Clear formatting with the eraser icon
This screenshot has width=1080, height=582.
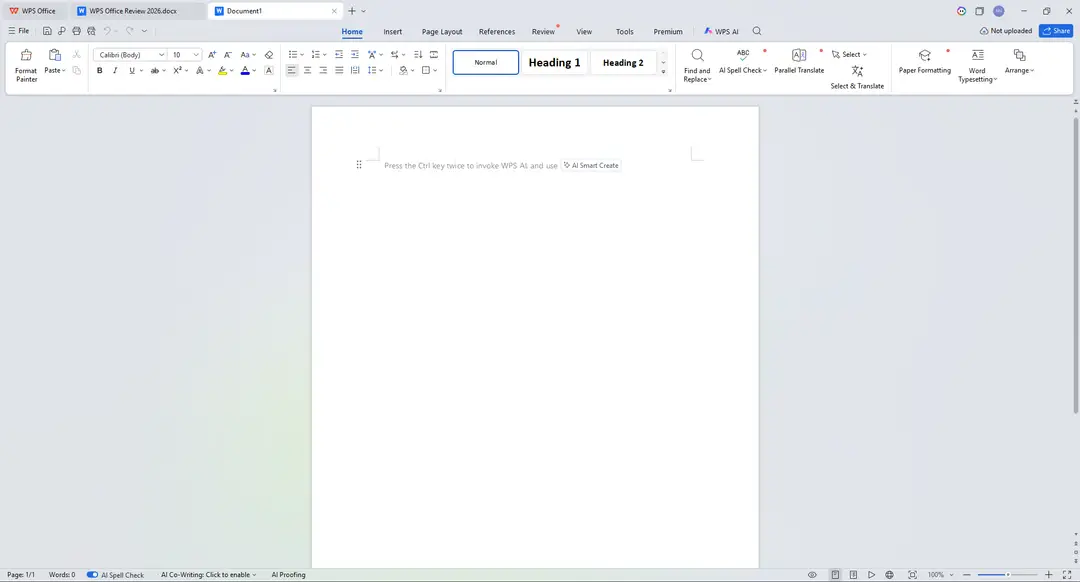point(269,54)
